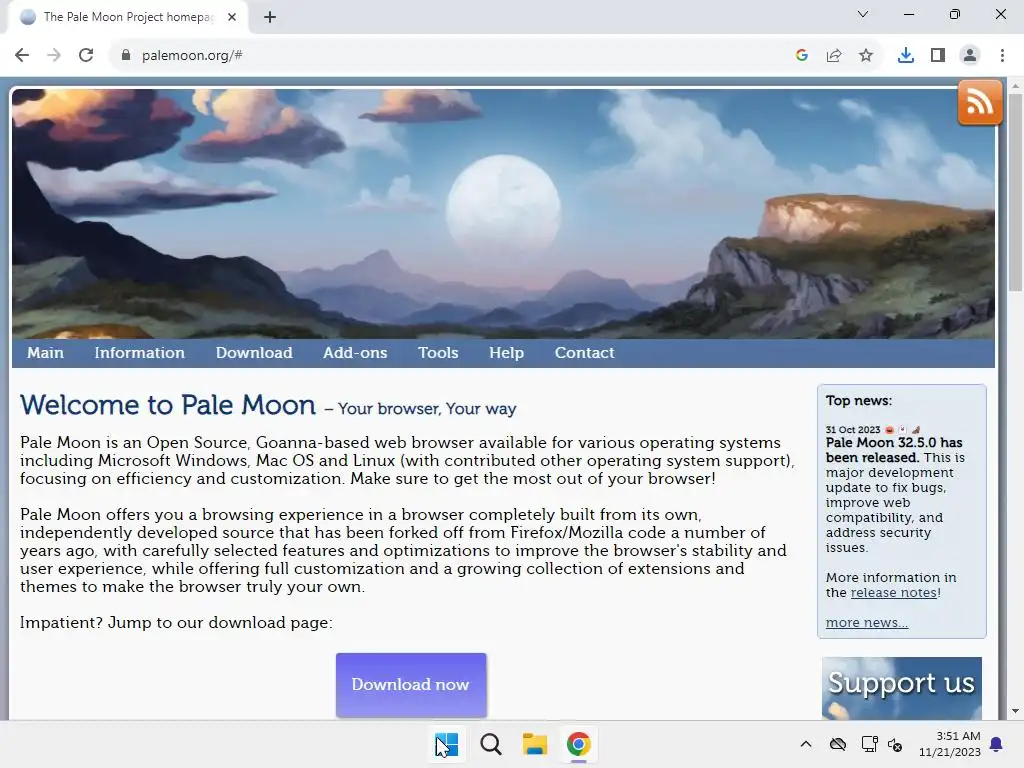Click the page vertical scrollbar thumb
This screenshot has height=768, width=1024.
coord(1016,193)
